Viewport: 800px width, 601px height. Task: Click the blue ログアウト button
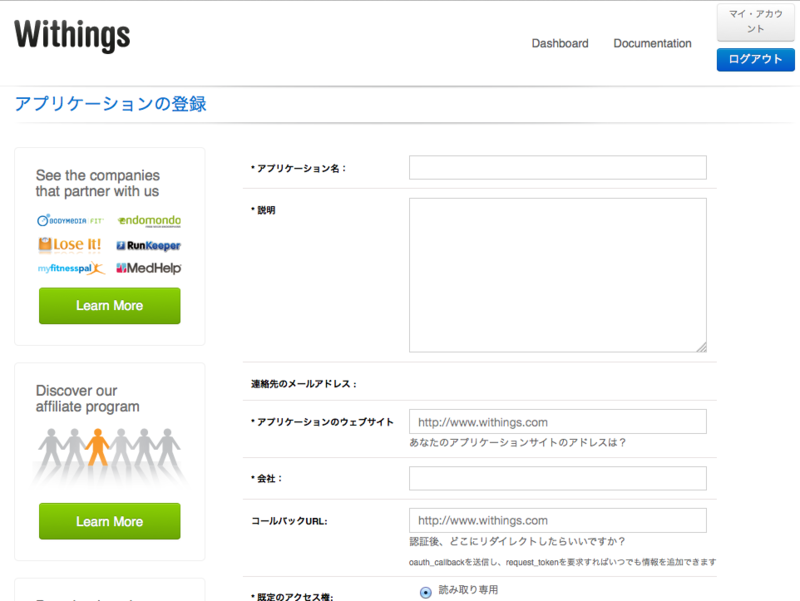coord(755,59)
